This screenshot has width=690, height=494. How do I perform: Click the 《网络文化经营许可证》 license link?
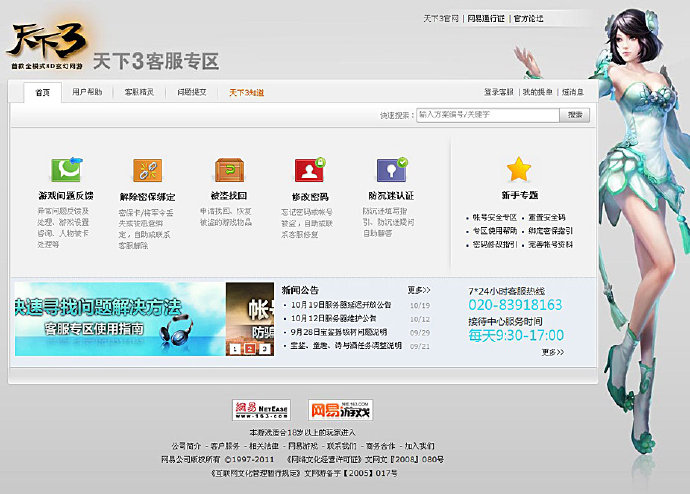[x=324, y=460]
